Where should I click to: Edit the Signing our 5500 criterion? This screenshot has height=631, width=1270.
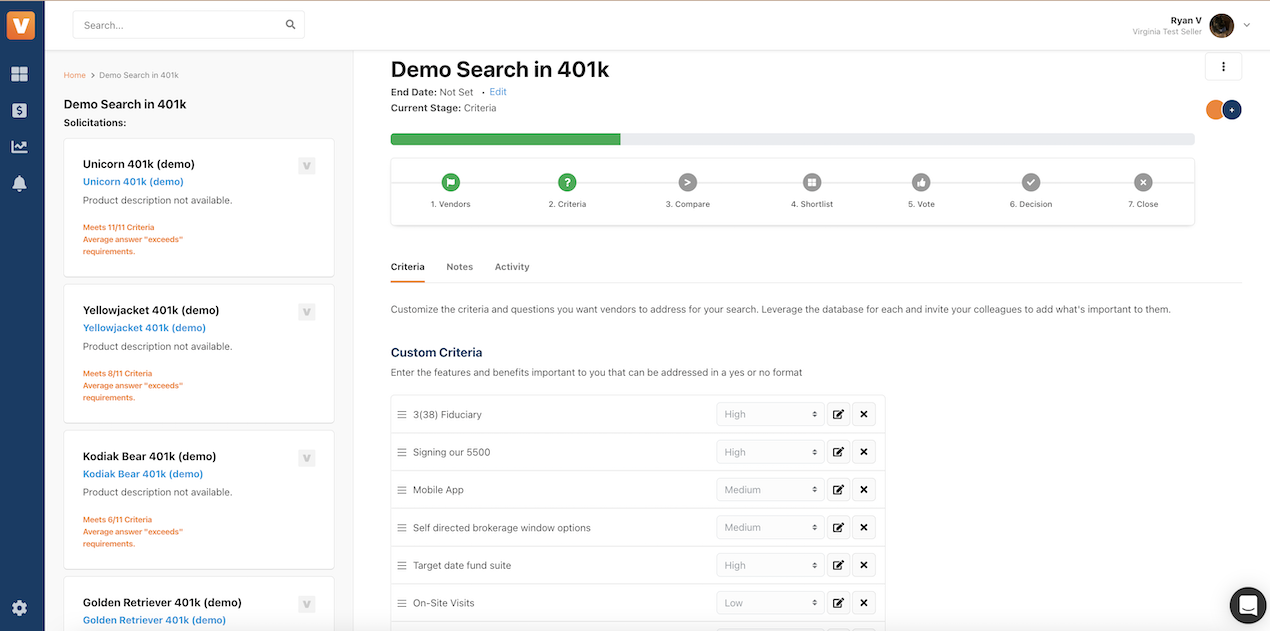click(838, 452)
